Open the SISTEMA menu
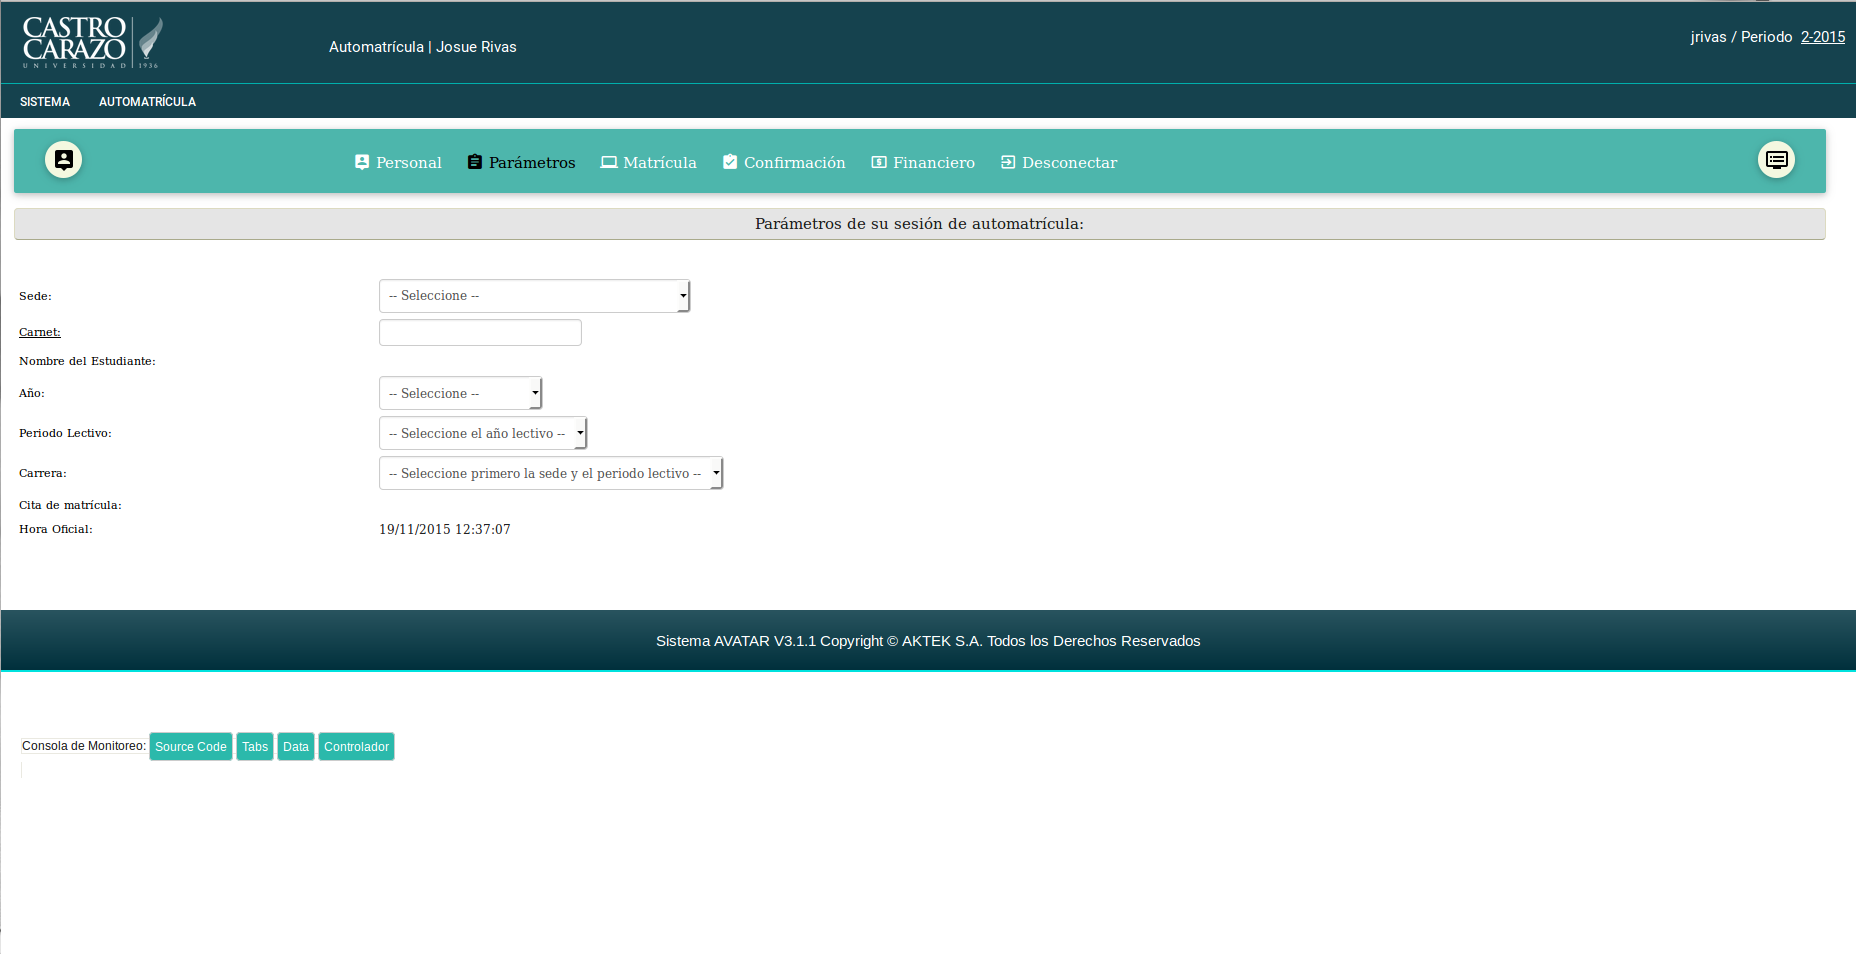This screenshot has height=954, width=1856. (45, 102)
